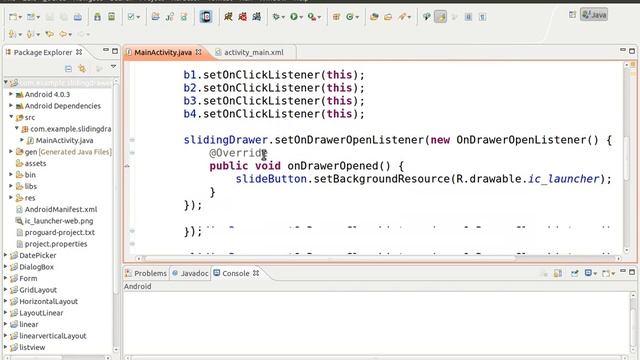Click Collapse All in Package Explorer

click(68, 69)
